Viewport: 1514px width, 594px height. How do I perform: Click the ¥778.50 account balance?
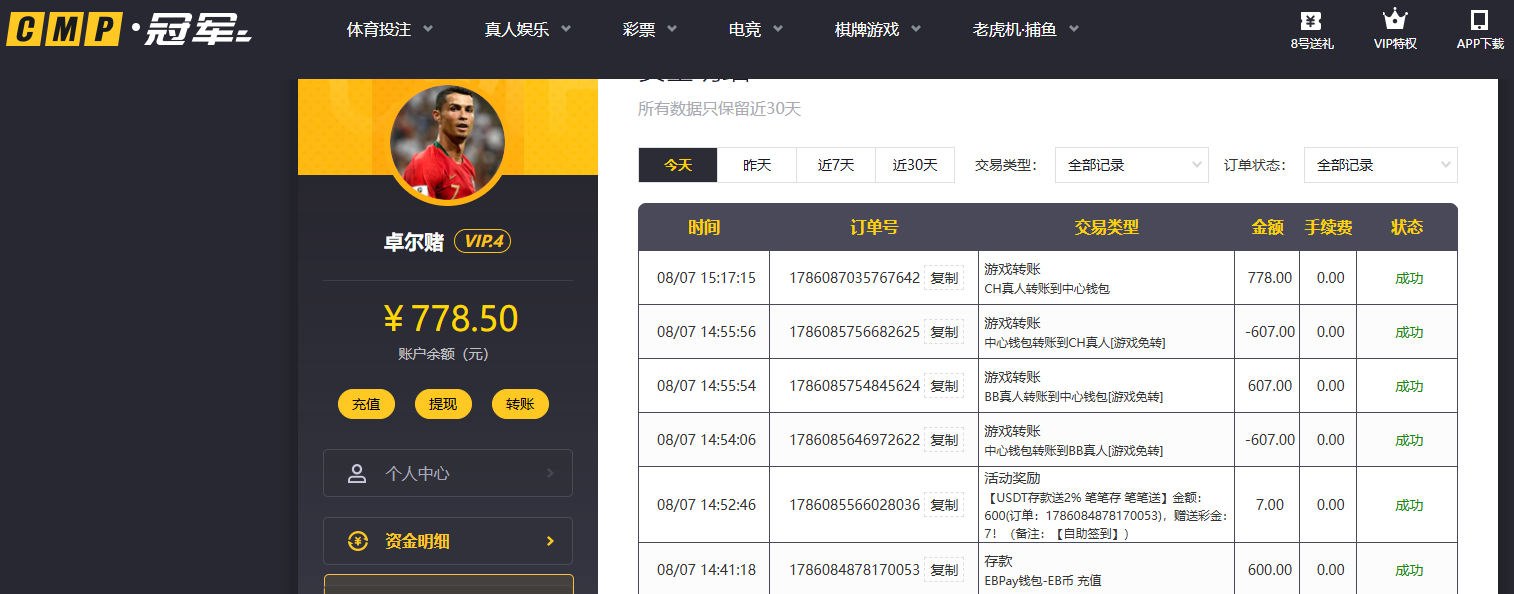coord(451,319)
